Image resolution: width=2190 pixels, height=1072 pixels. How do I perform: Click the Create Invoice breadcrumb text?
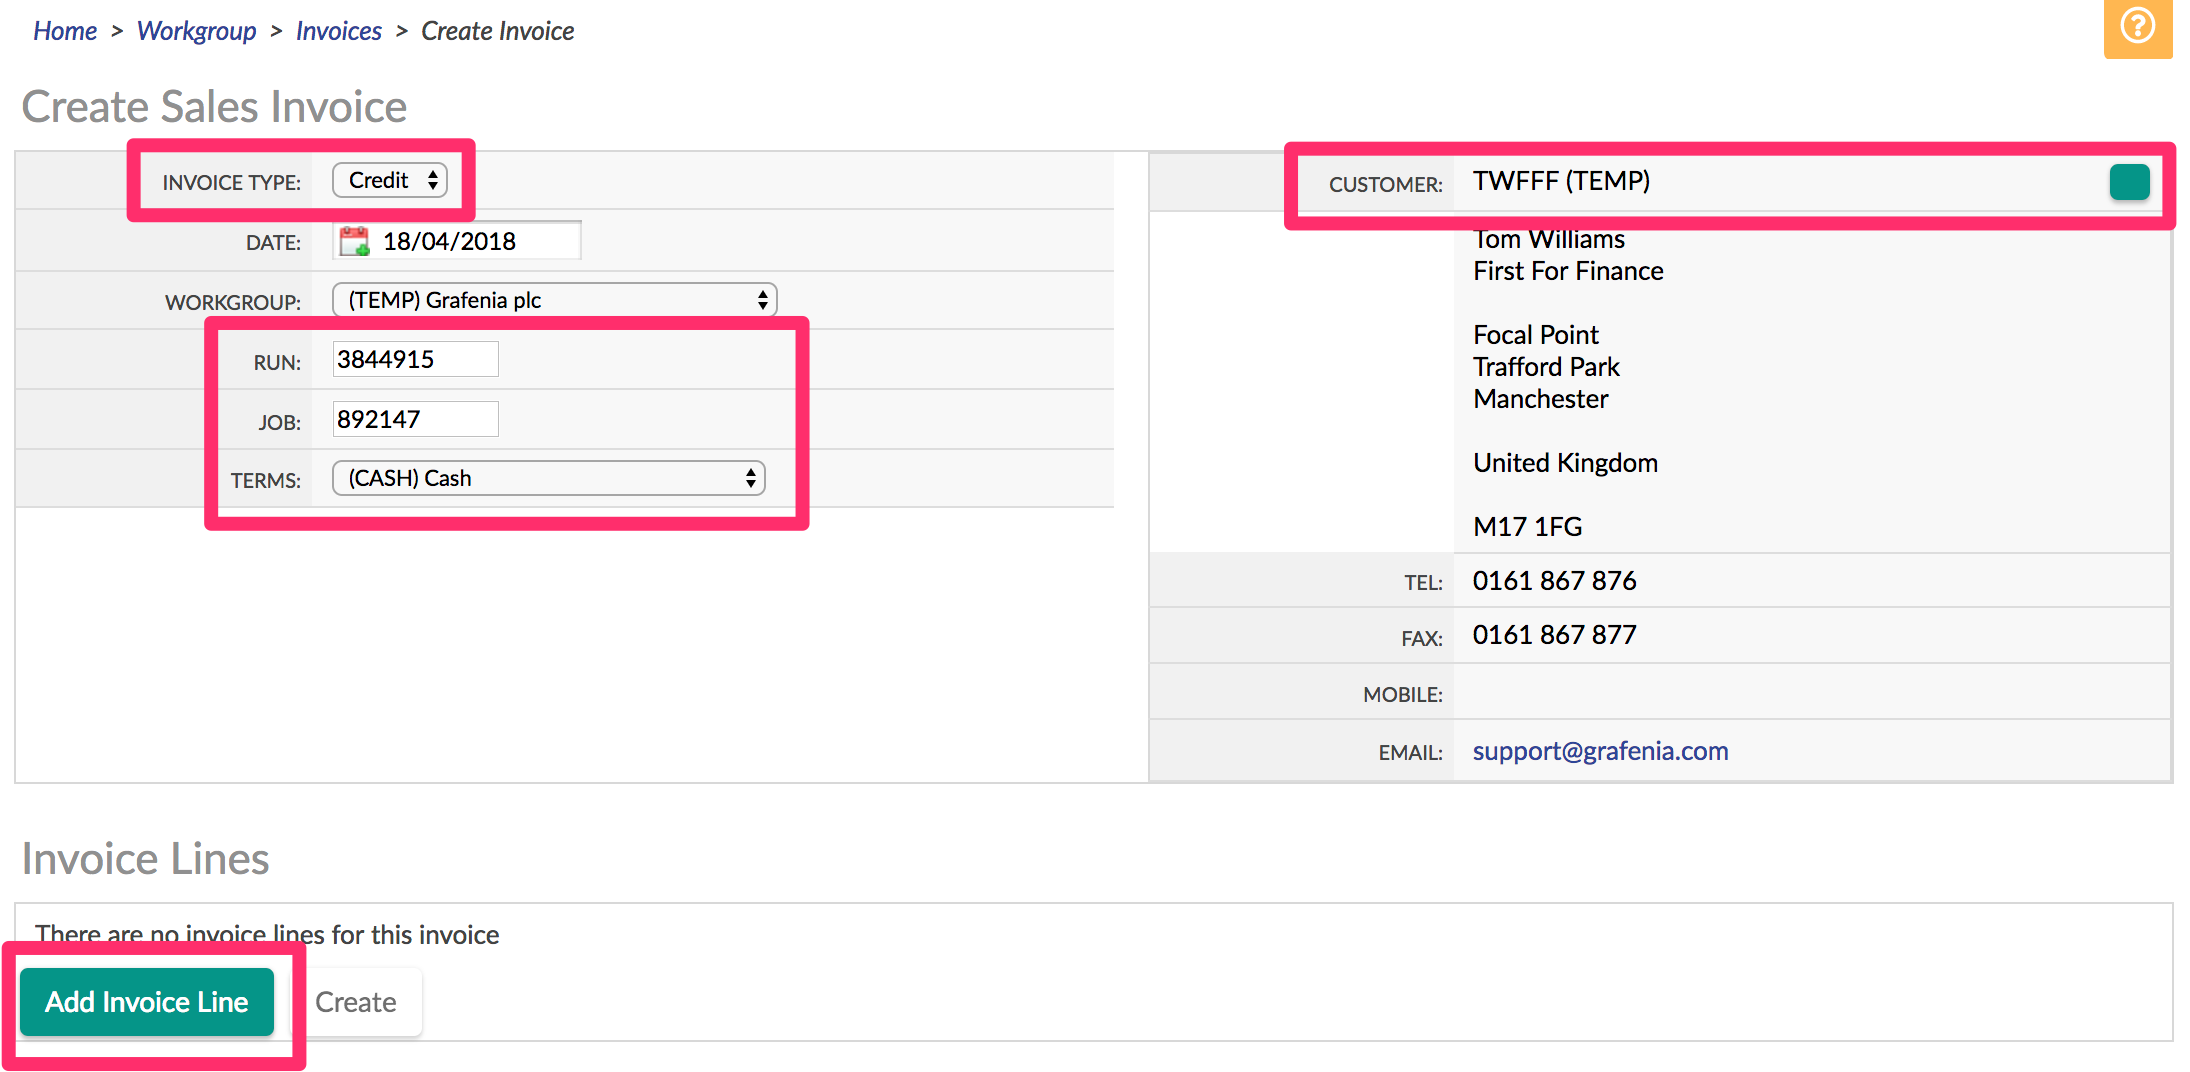click(497, 30)
